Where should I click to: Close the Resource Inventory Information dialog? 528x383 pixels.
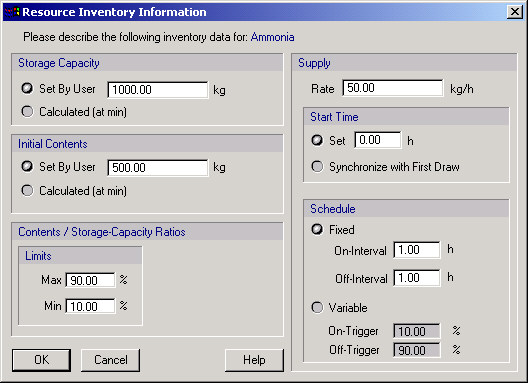tap(515, 12)
